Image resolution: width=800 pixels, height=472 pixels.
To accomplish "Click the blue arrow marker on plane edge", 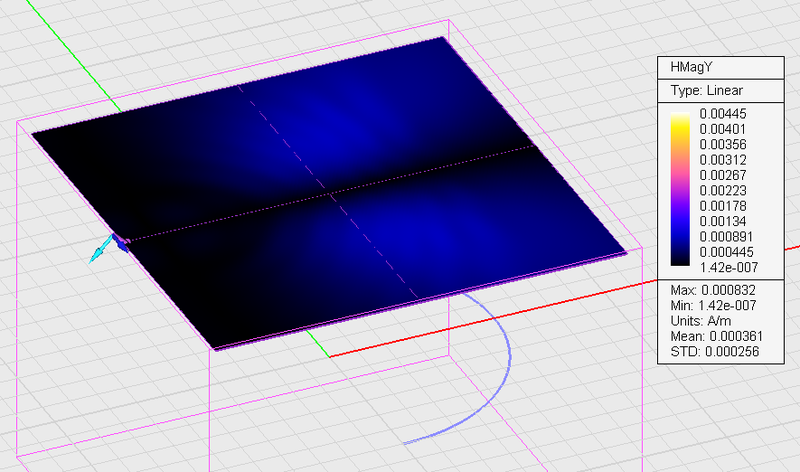I will click(121, 242).
